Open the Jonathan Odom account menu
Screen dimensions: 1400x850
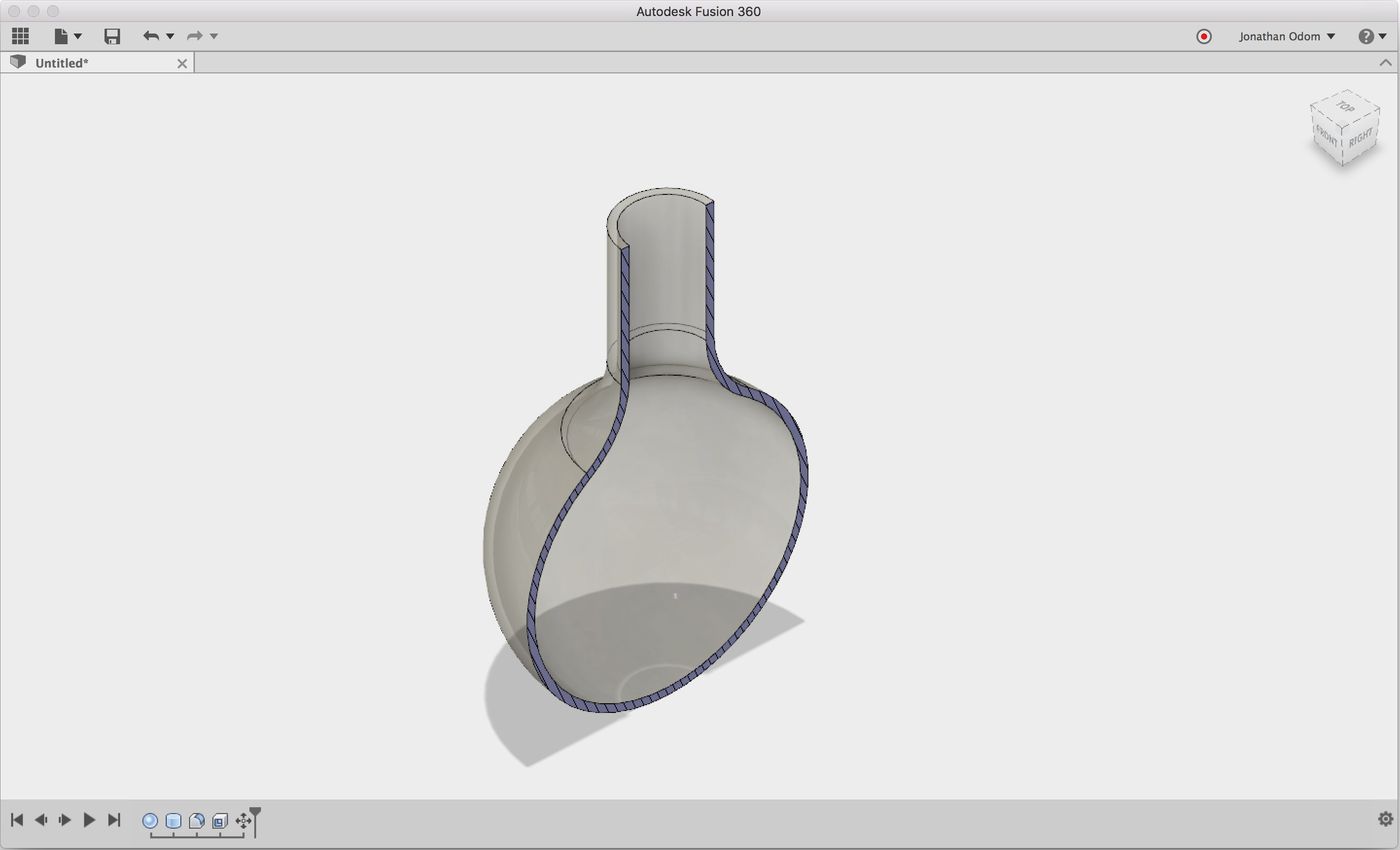point(1286,36)
